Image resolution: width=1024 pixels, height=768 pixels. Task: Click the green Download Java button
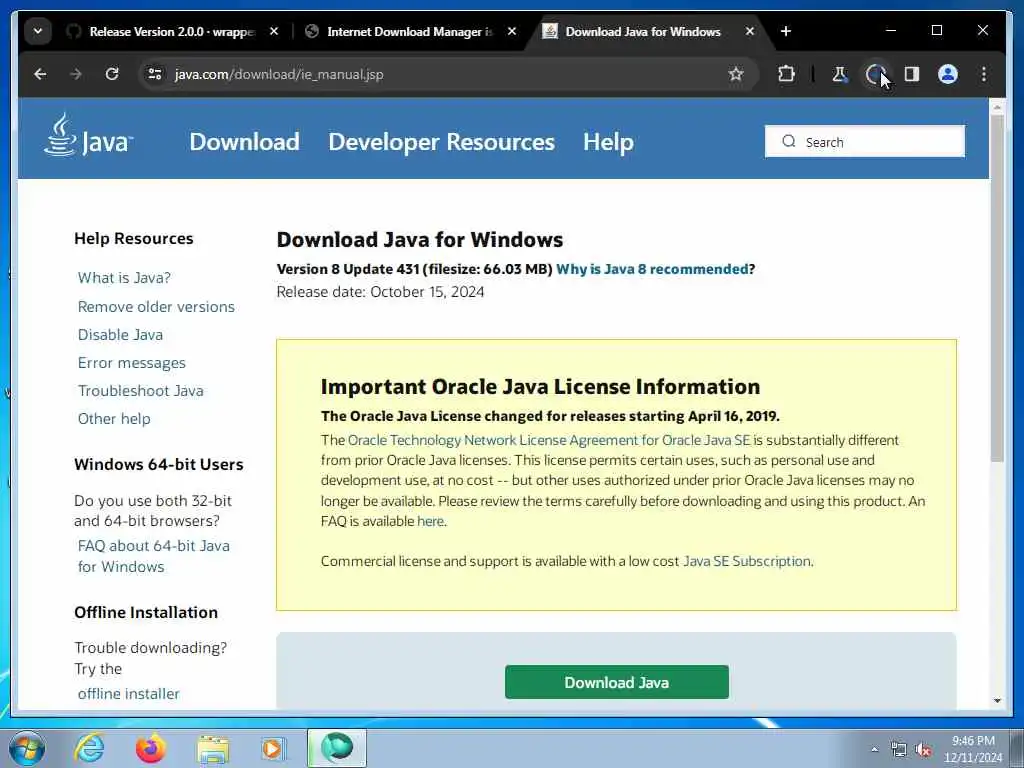(616, 682)
